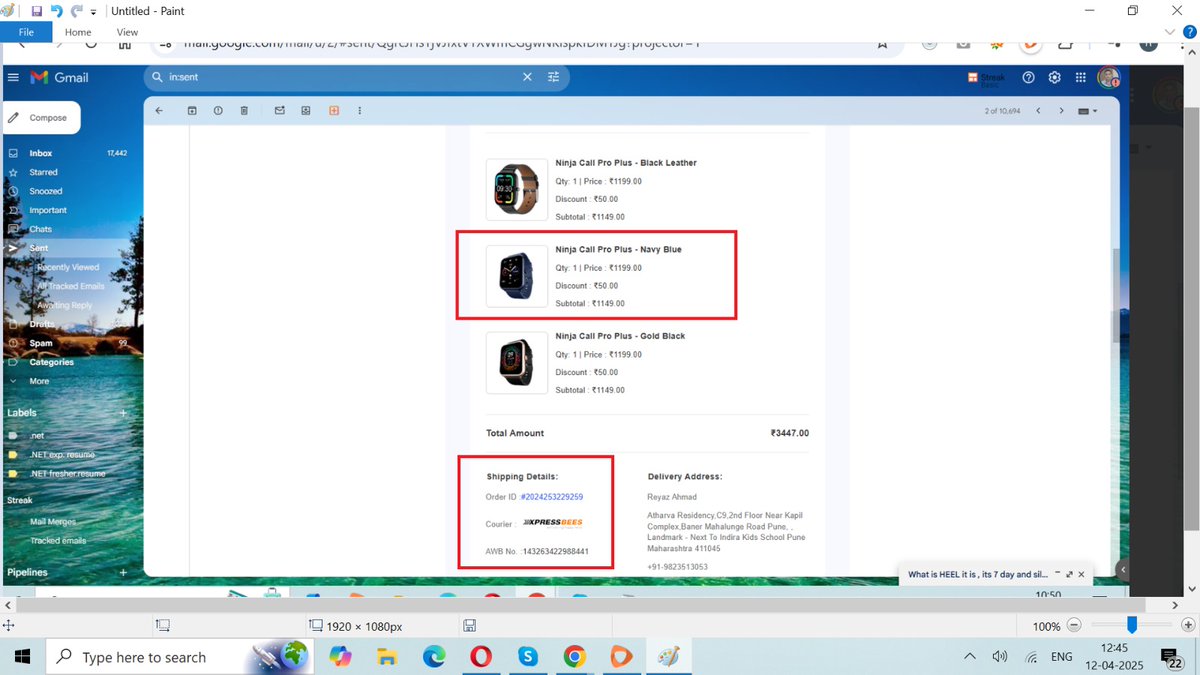Image resolution: width=1200 pixels, height=675 pixels.
Task: Open the Windows Start menu
Action: 22,657
